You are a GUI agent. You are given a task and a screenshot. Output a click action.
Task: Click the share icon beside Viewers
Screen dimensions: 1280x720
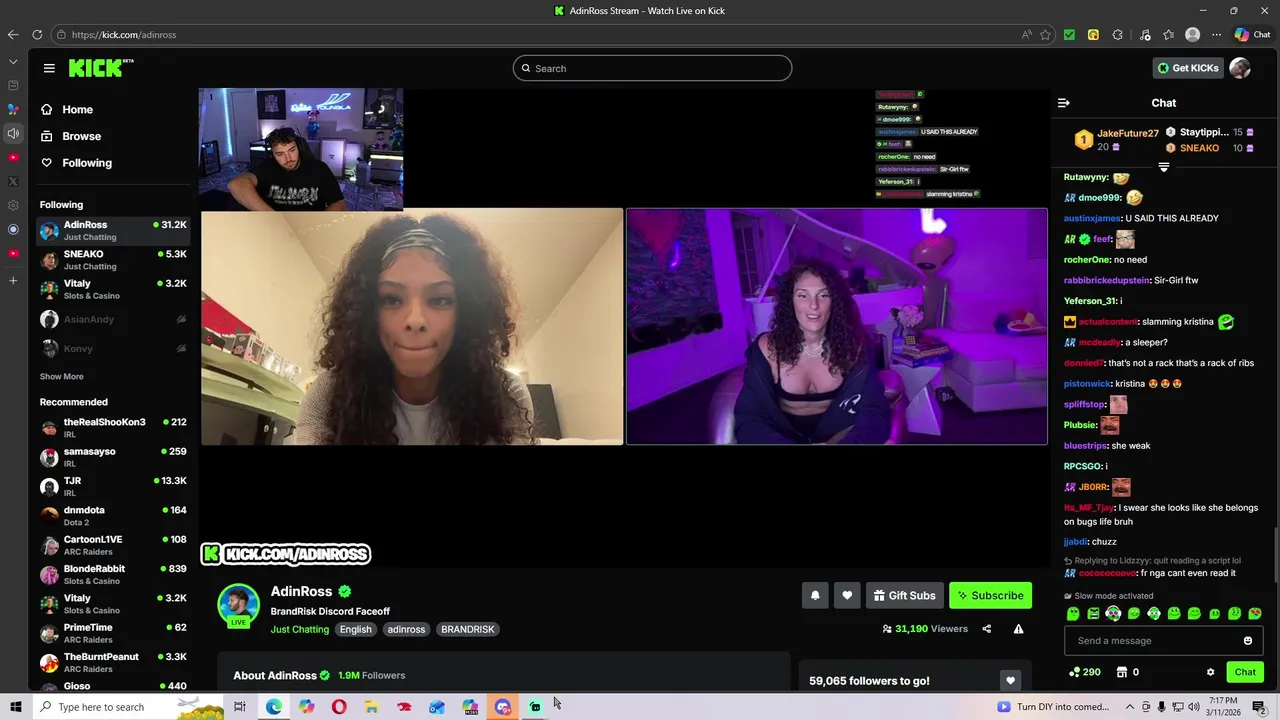tap(986, 629)
